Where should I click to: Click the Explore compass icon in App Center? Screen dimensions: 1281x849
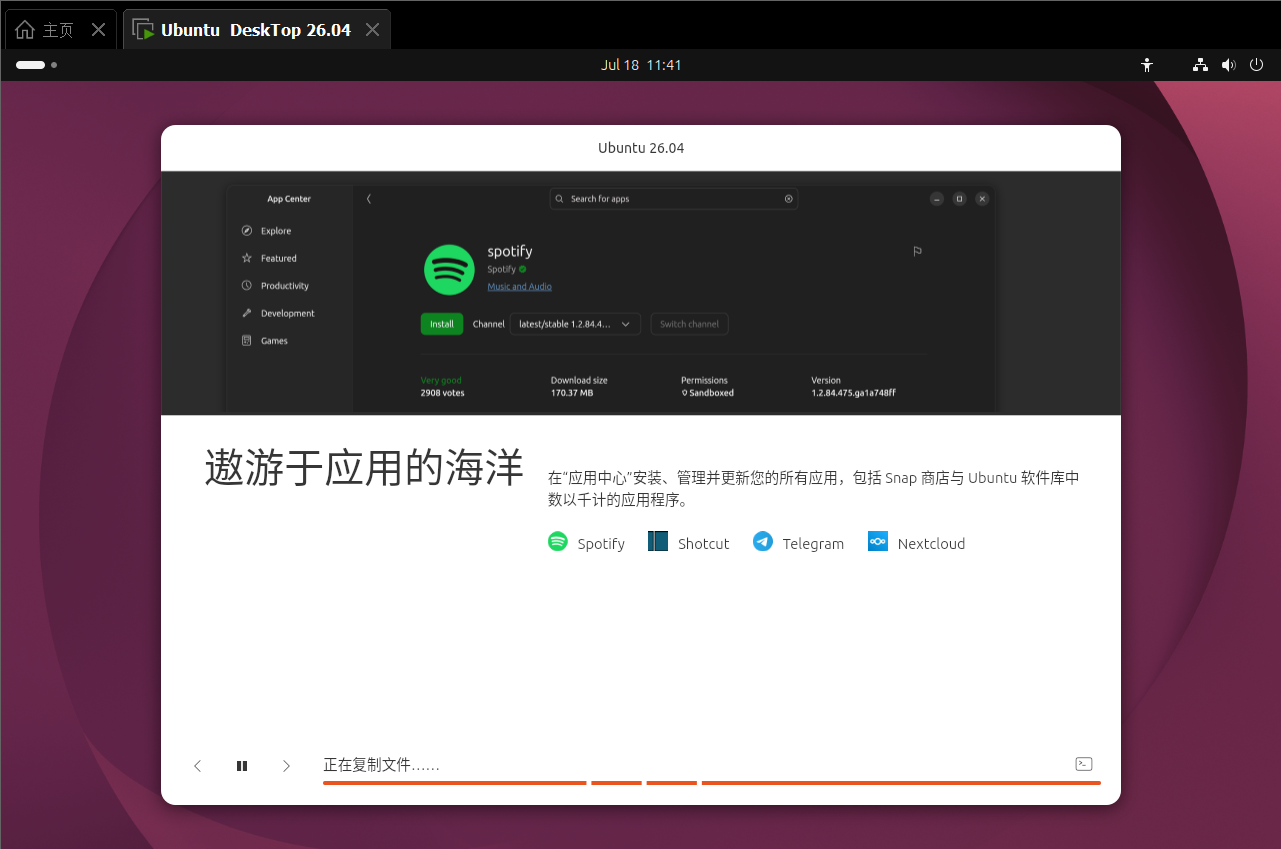click(x=247, y=231)
